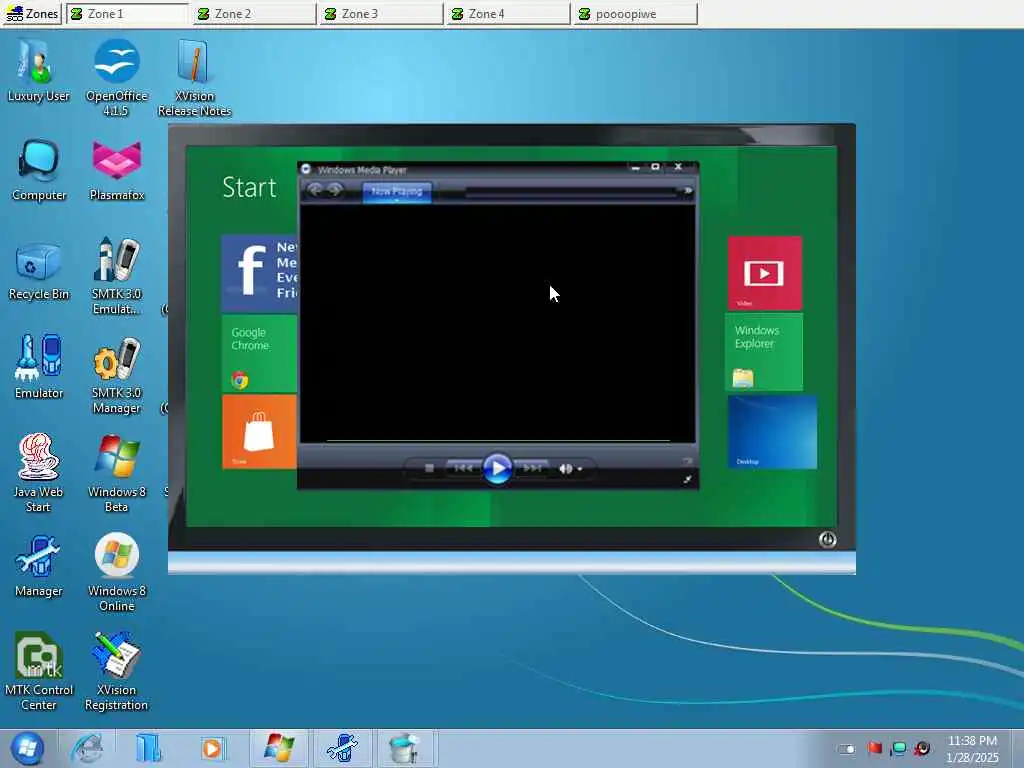Skip to next track in Media Player
The height and width of the screenshot is (768, 1024).
[x=532, y=468]
